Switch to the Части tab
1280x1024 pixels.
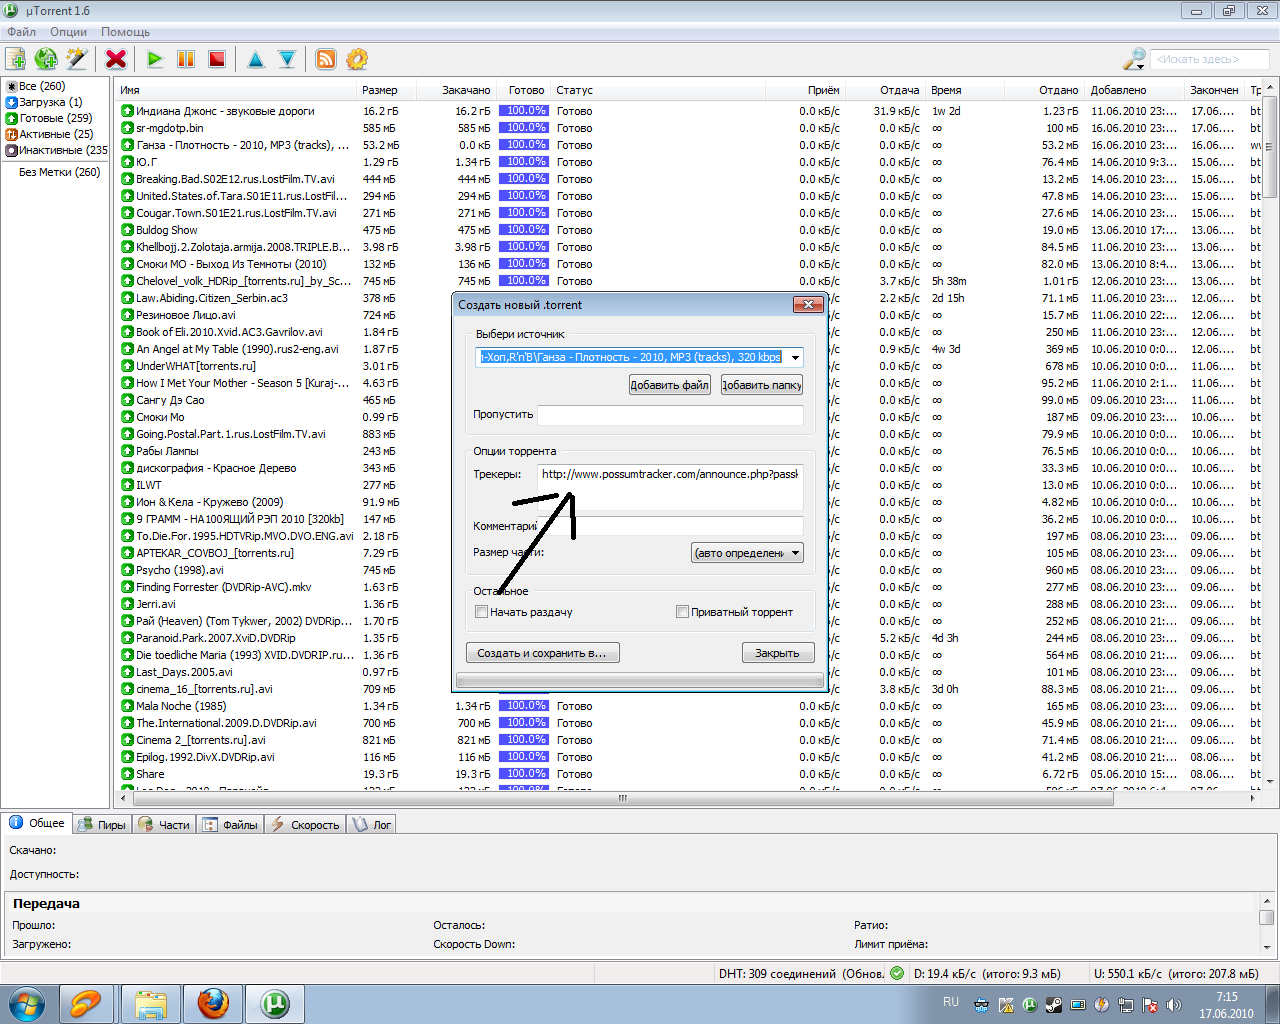point(164,825)
